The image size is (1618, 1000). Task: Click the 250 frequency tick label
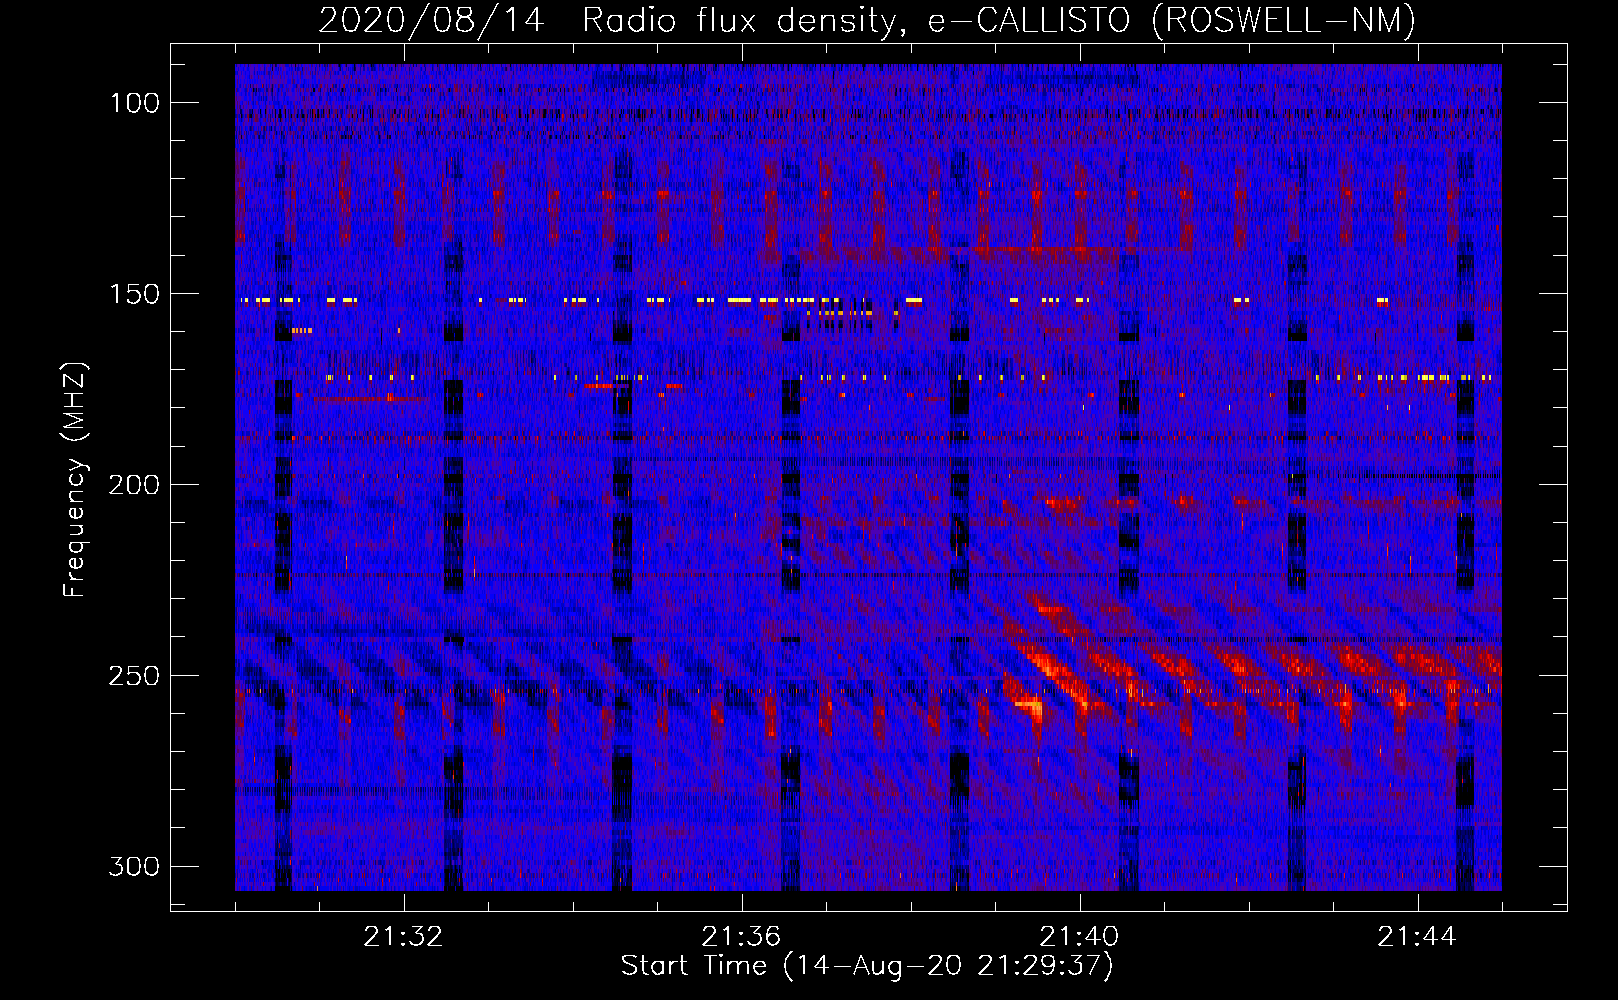pos(134,676)
